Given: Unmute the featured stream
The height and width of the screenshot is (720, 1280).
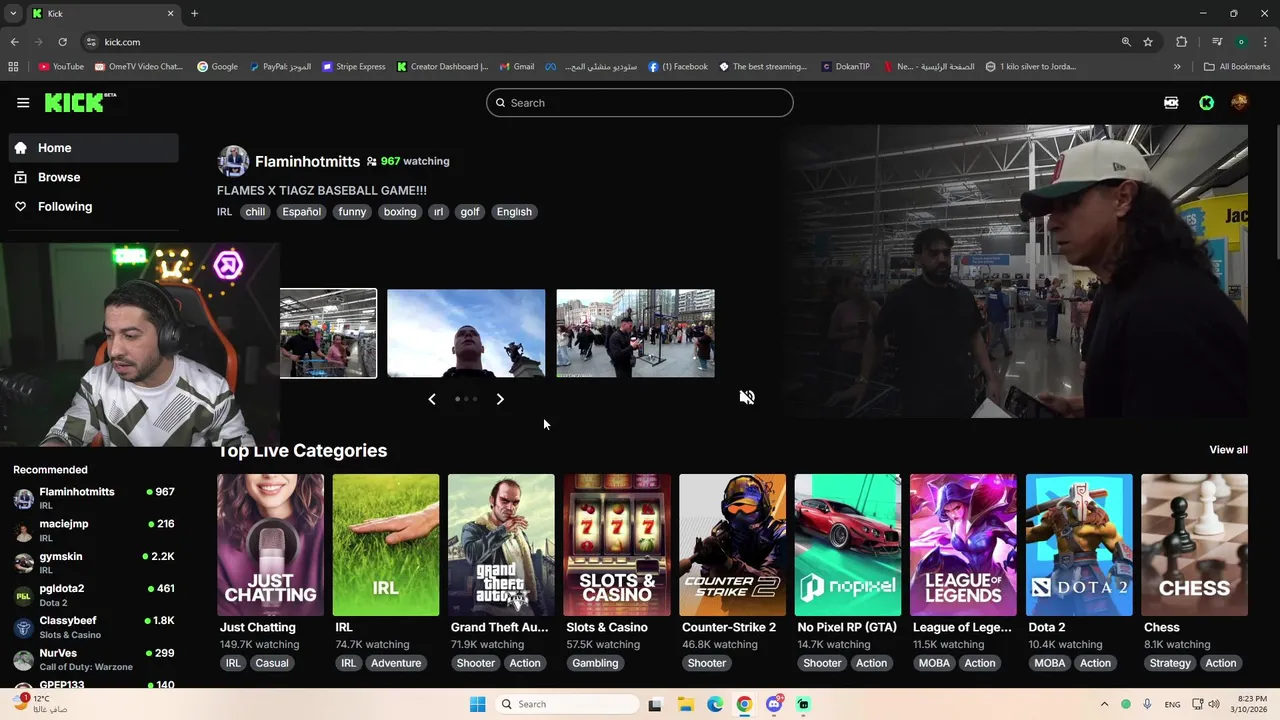Looking at the screenshot, I should coord(747,397).
